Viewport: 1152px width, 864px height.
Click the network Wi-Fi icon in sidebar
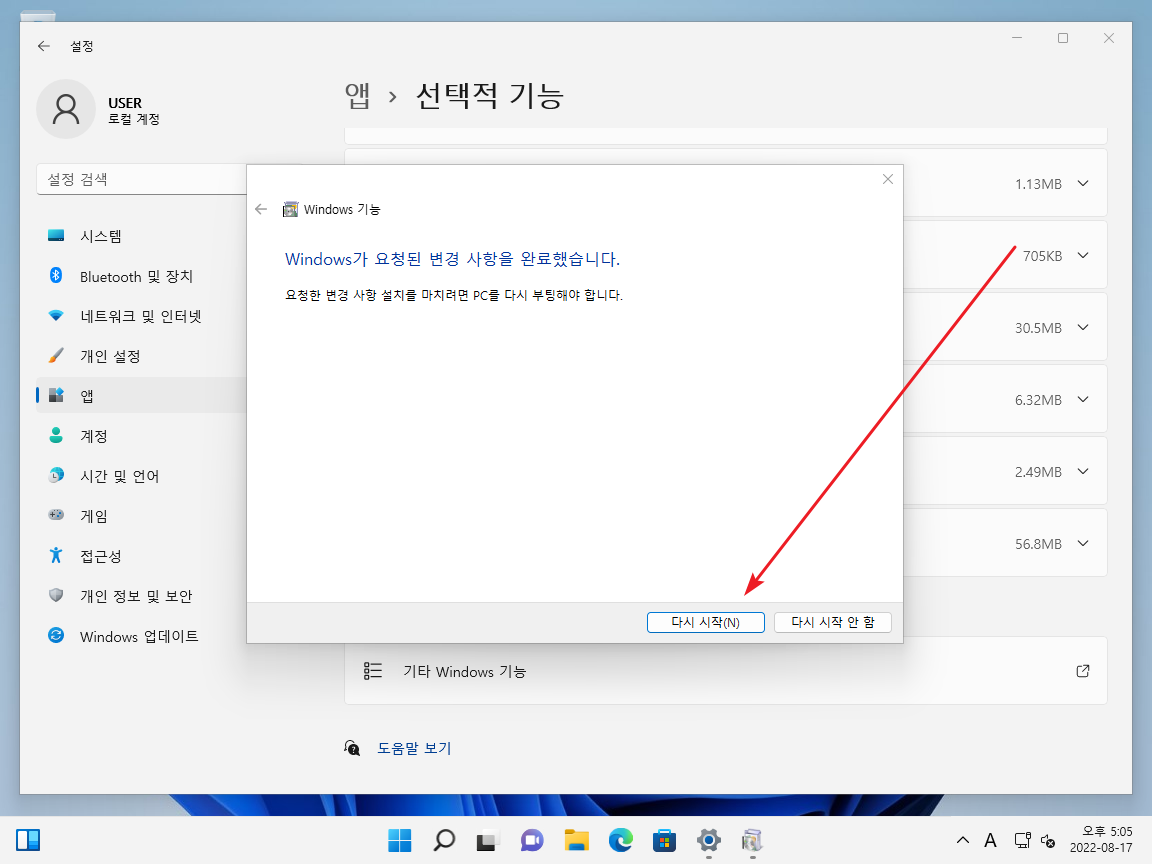pos(56,315)
